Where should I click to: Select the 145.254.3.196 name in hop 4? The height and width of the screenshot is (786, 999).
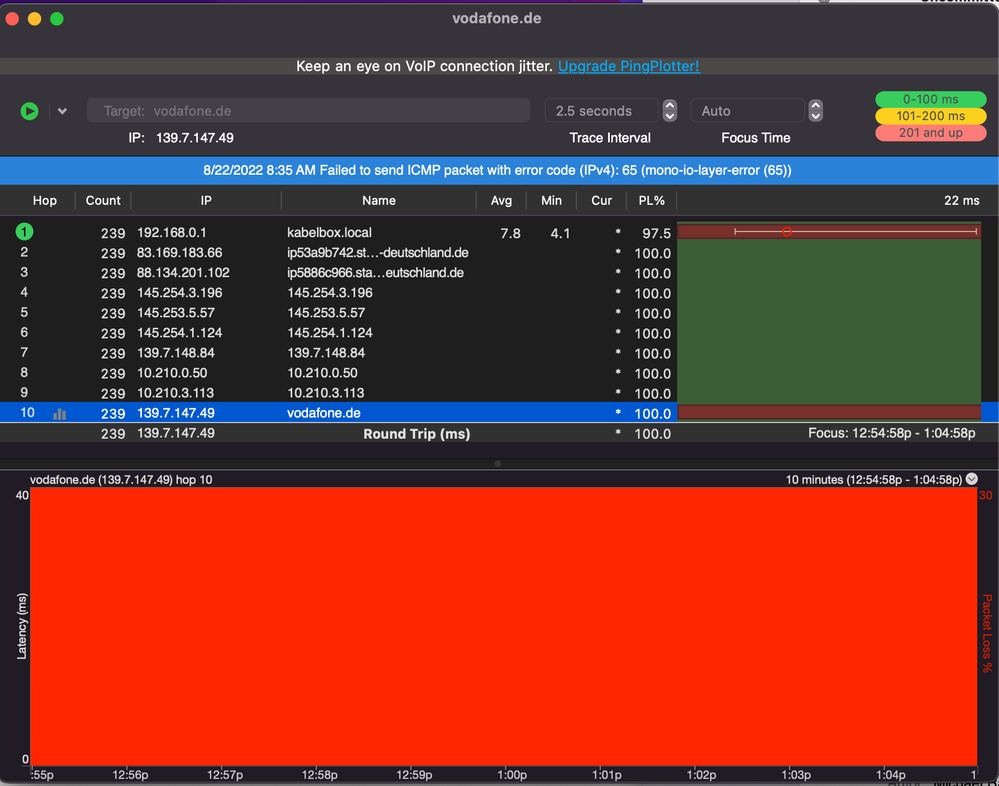click(329, 293)
